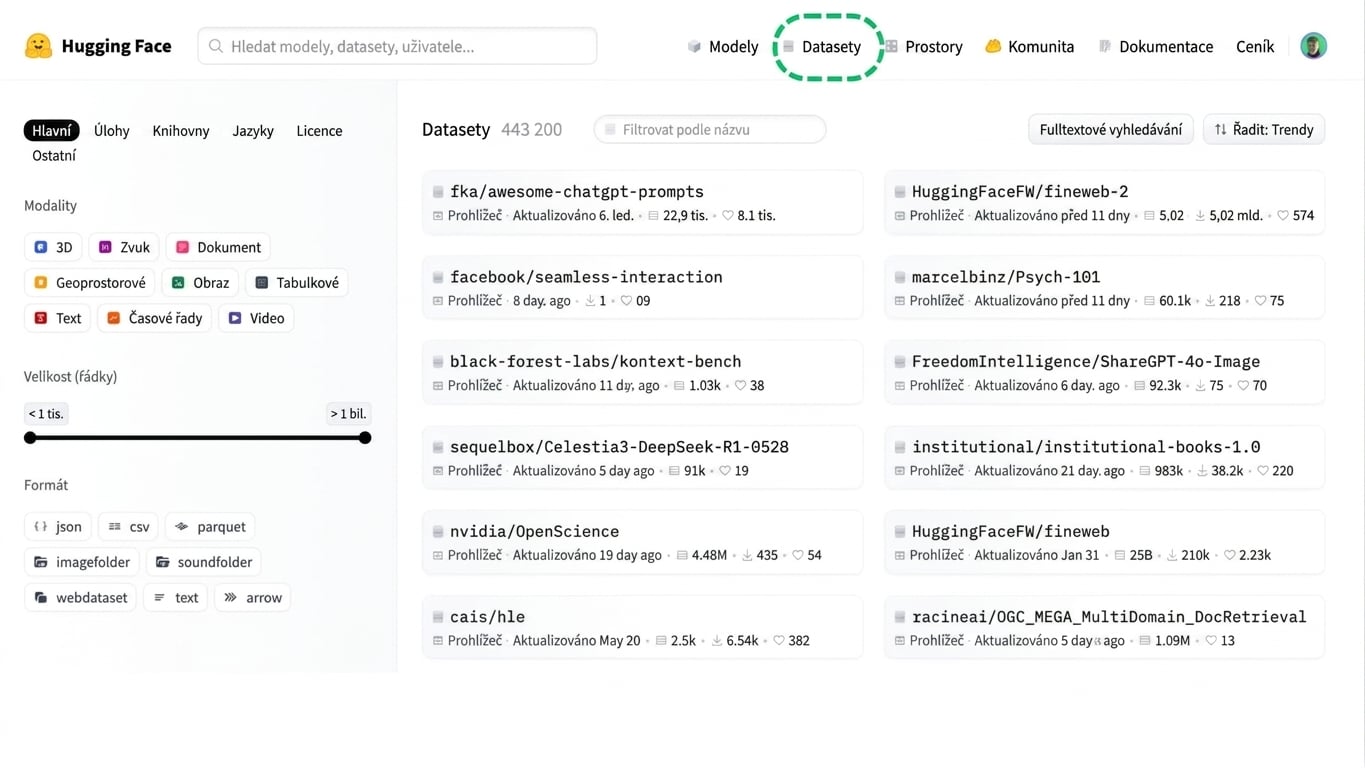This screenshot has height=768, width=1365.
Task: Click the heart icon on cais/hle
Action: point(778,640)
